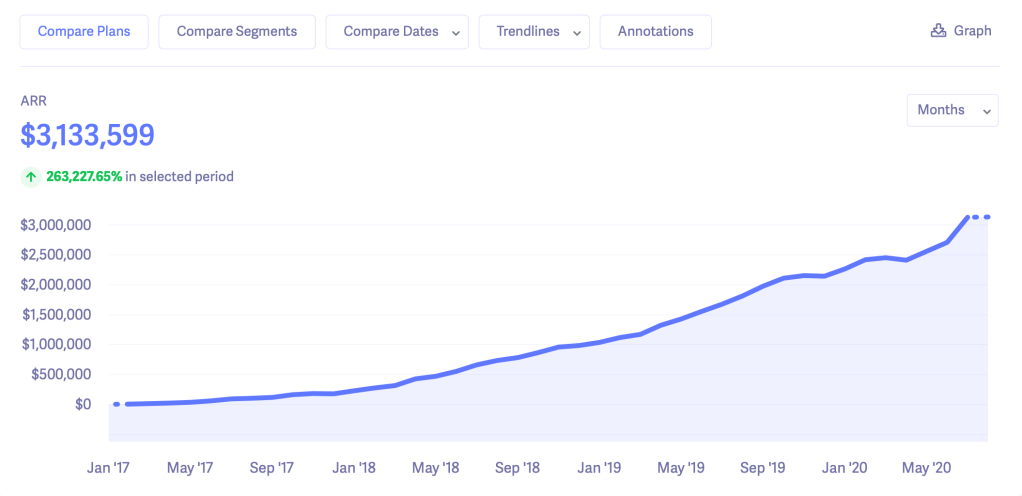Click the $3,000,000 y-axis label
The width and height of the screenshot is (1022, 496).
click(x=56, y=225)
